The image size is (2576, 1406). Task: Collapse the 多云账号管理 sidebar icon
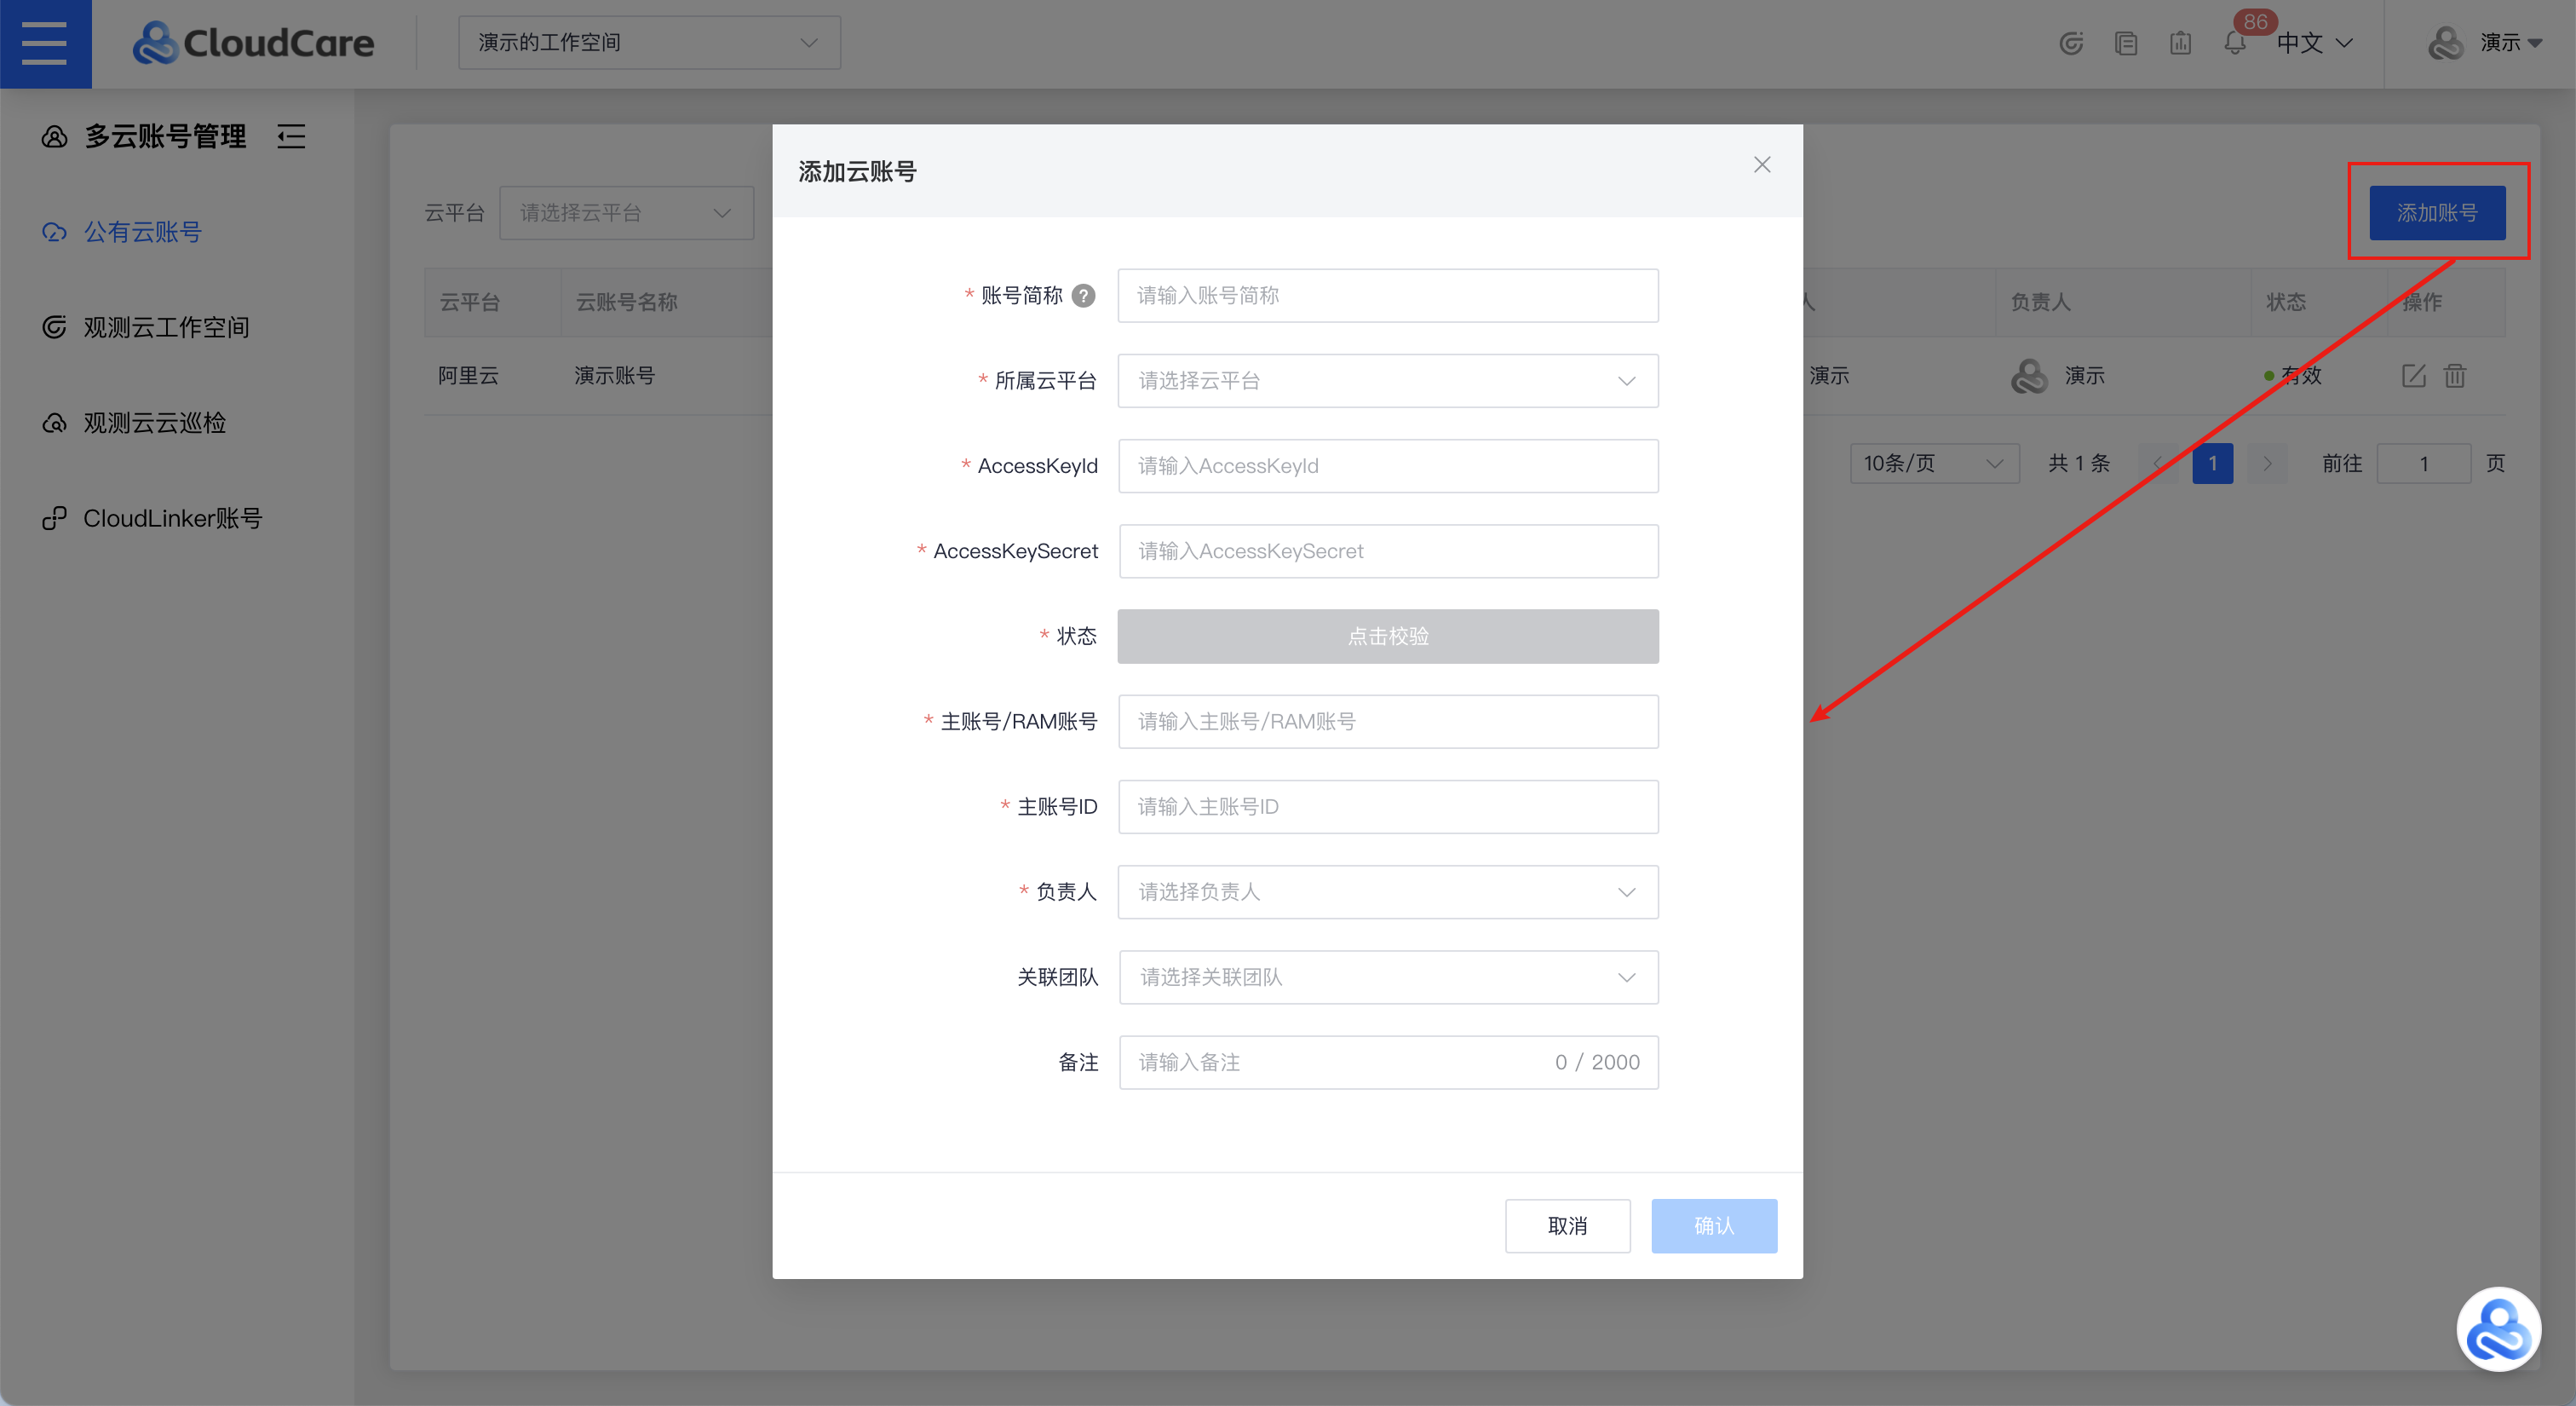[x=291, y=137]
